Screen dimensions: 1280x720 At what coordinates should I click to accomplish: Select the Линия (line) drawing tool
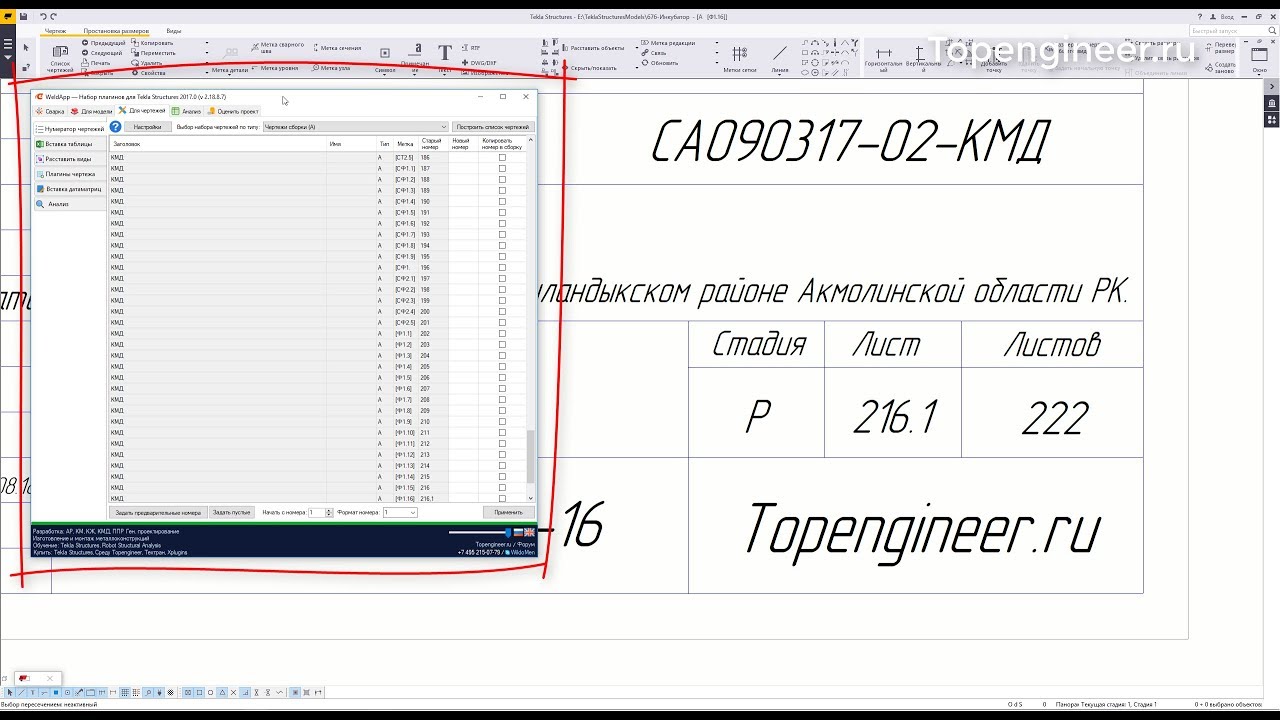(x=780, y=59)
